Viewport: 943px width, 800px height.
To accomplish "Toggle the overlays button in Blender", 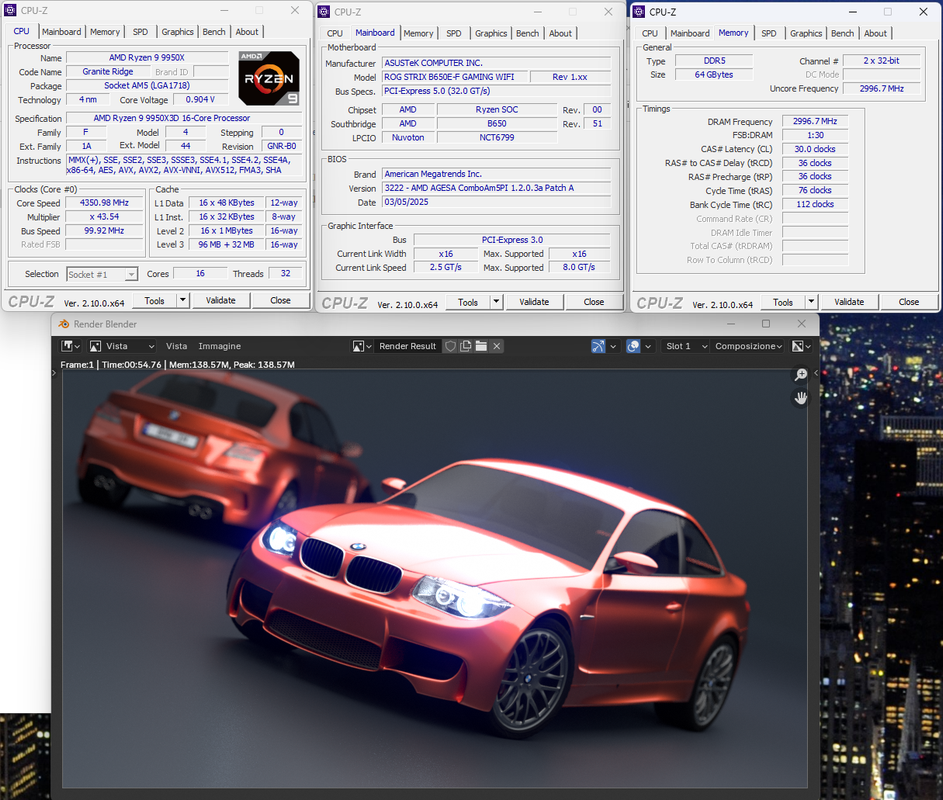I will click(633, 346).
